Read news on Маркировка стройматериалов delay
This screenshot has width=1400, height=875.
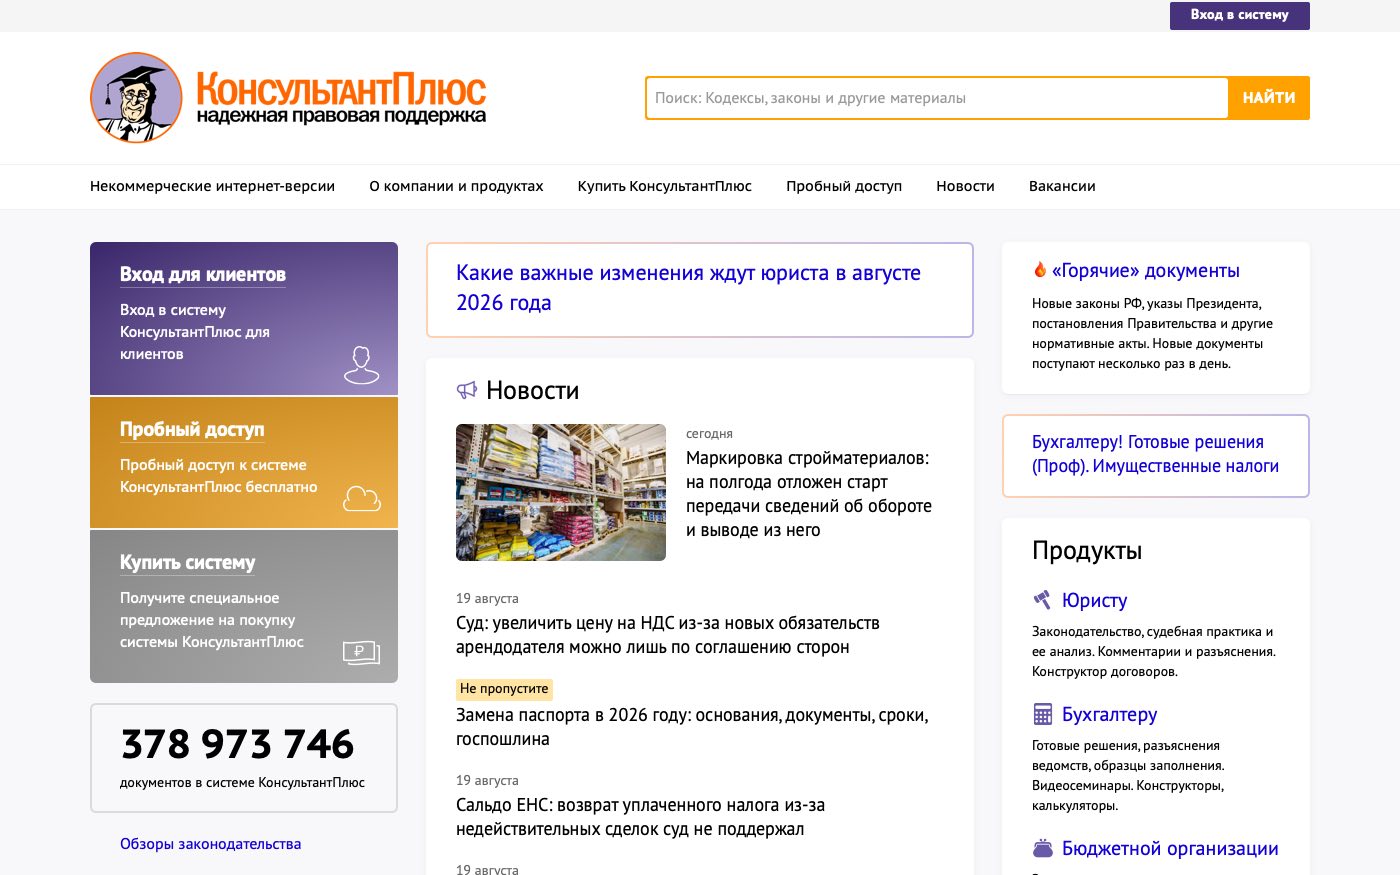click(x=809, y=494)
